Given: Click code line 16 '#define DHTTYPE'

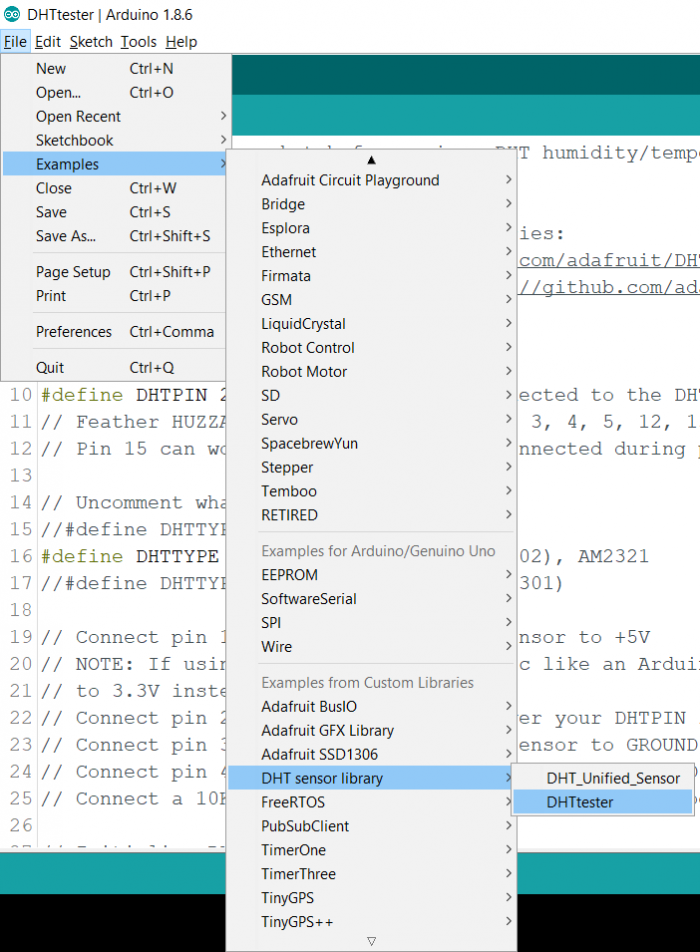Looking at the screenshot, I should (x=131, y=556).
